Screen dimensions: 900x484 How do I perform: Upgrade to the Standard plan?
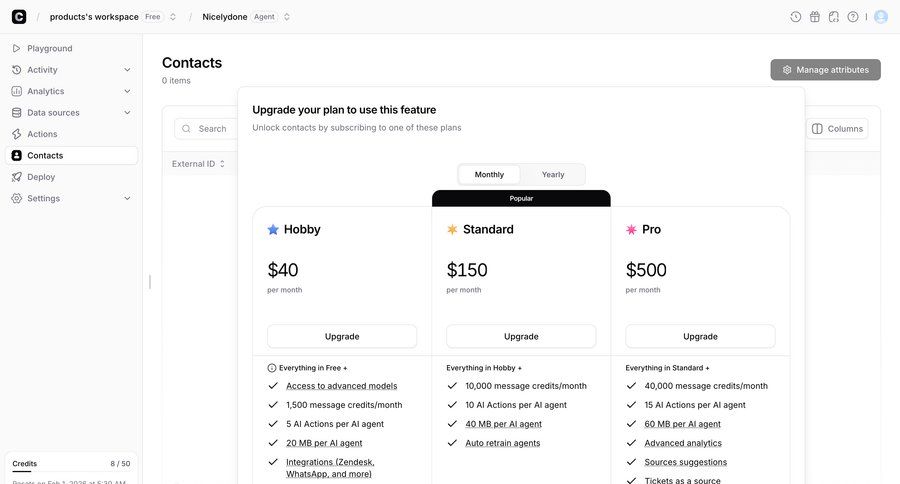coord(521,336)
